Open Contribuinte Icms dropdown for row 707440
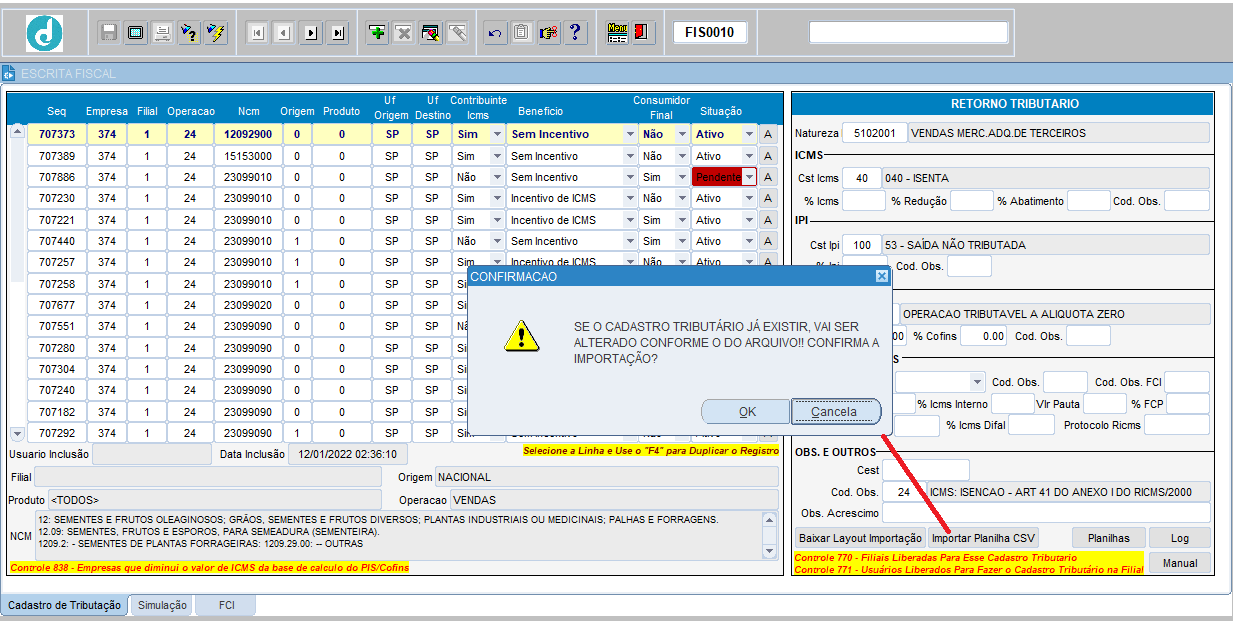 pos(497,241)
